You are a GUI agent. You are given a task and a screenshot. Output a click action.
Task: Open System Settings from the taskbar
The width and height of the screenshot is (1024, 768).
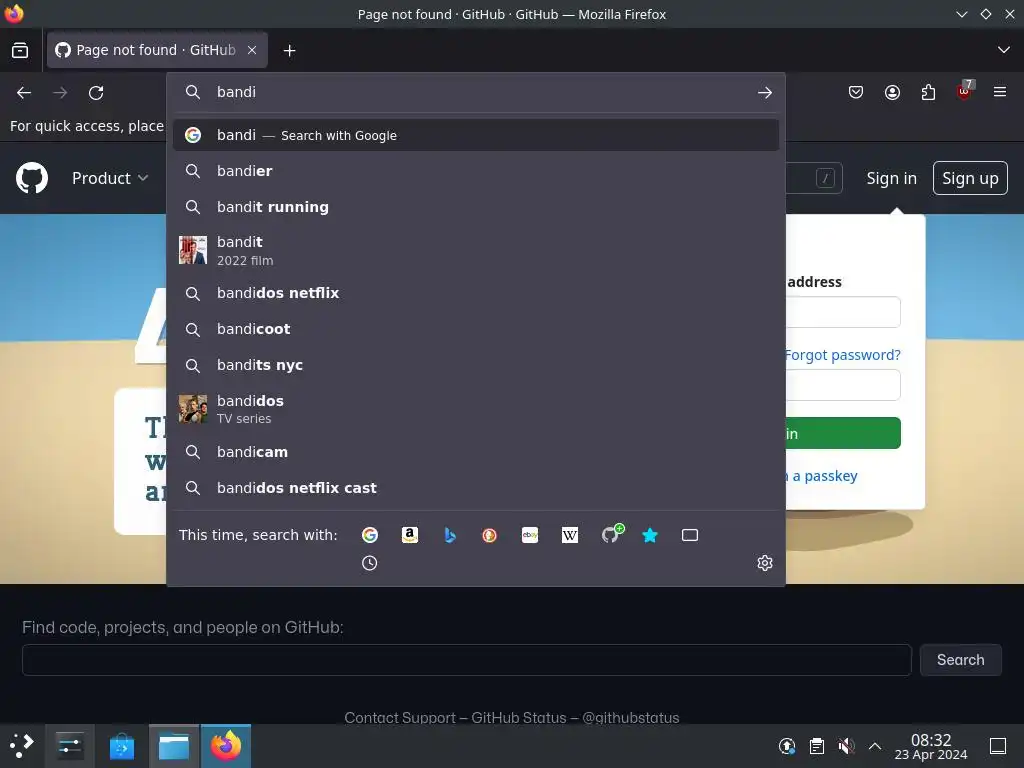(x=70, y=746)
